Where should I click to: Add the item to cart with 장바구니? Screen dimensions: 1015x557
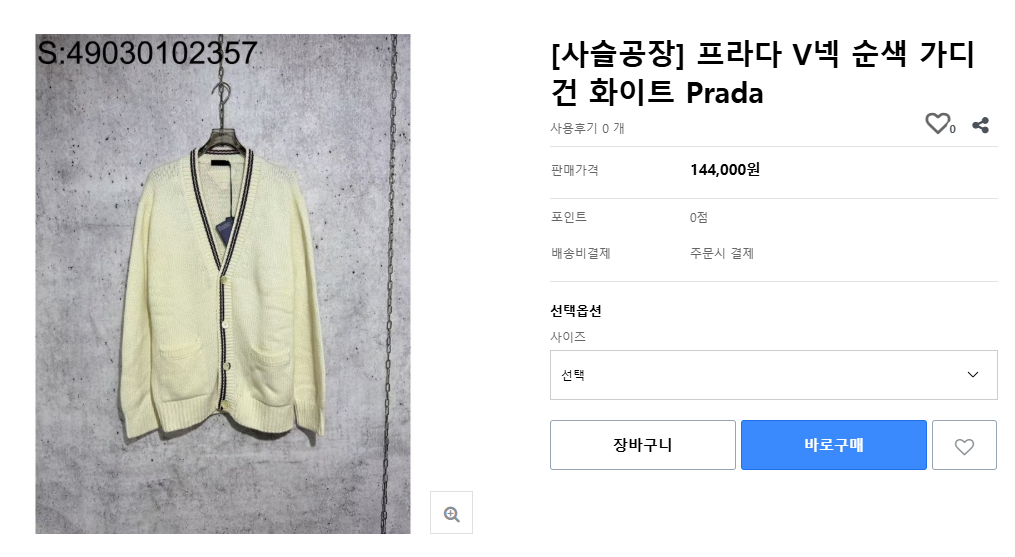coord(642,445)
